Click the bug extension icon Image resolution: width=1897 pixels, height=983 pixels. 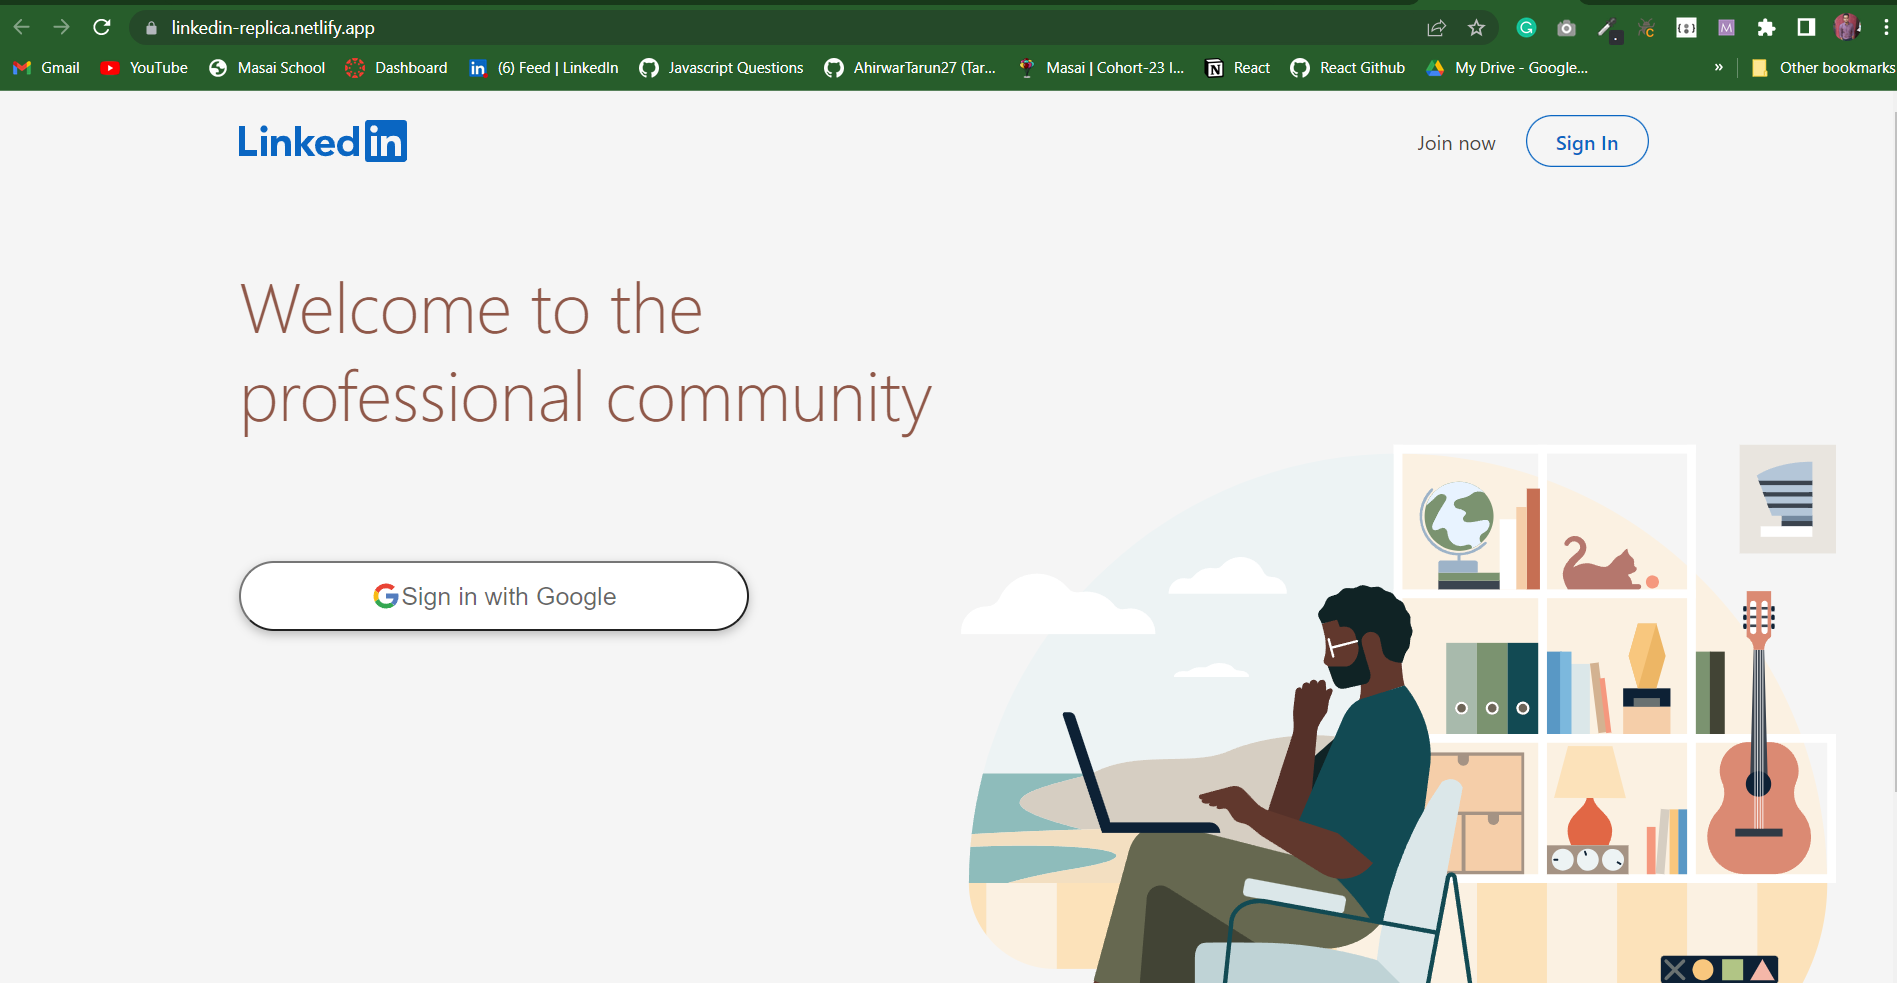(x=1646, y=28)
